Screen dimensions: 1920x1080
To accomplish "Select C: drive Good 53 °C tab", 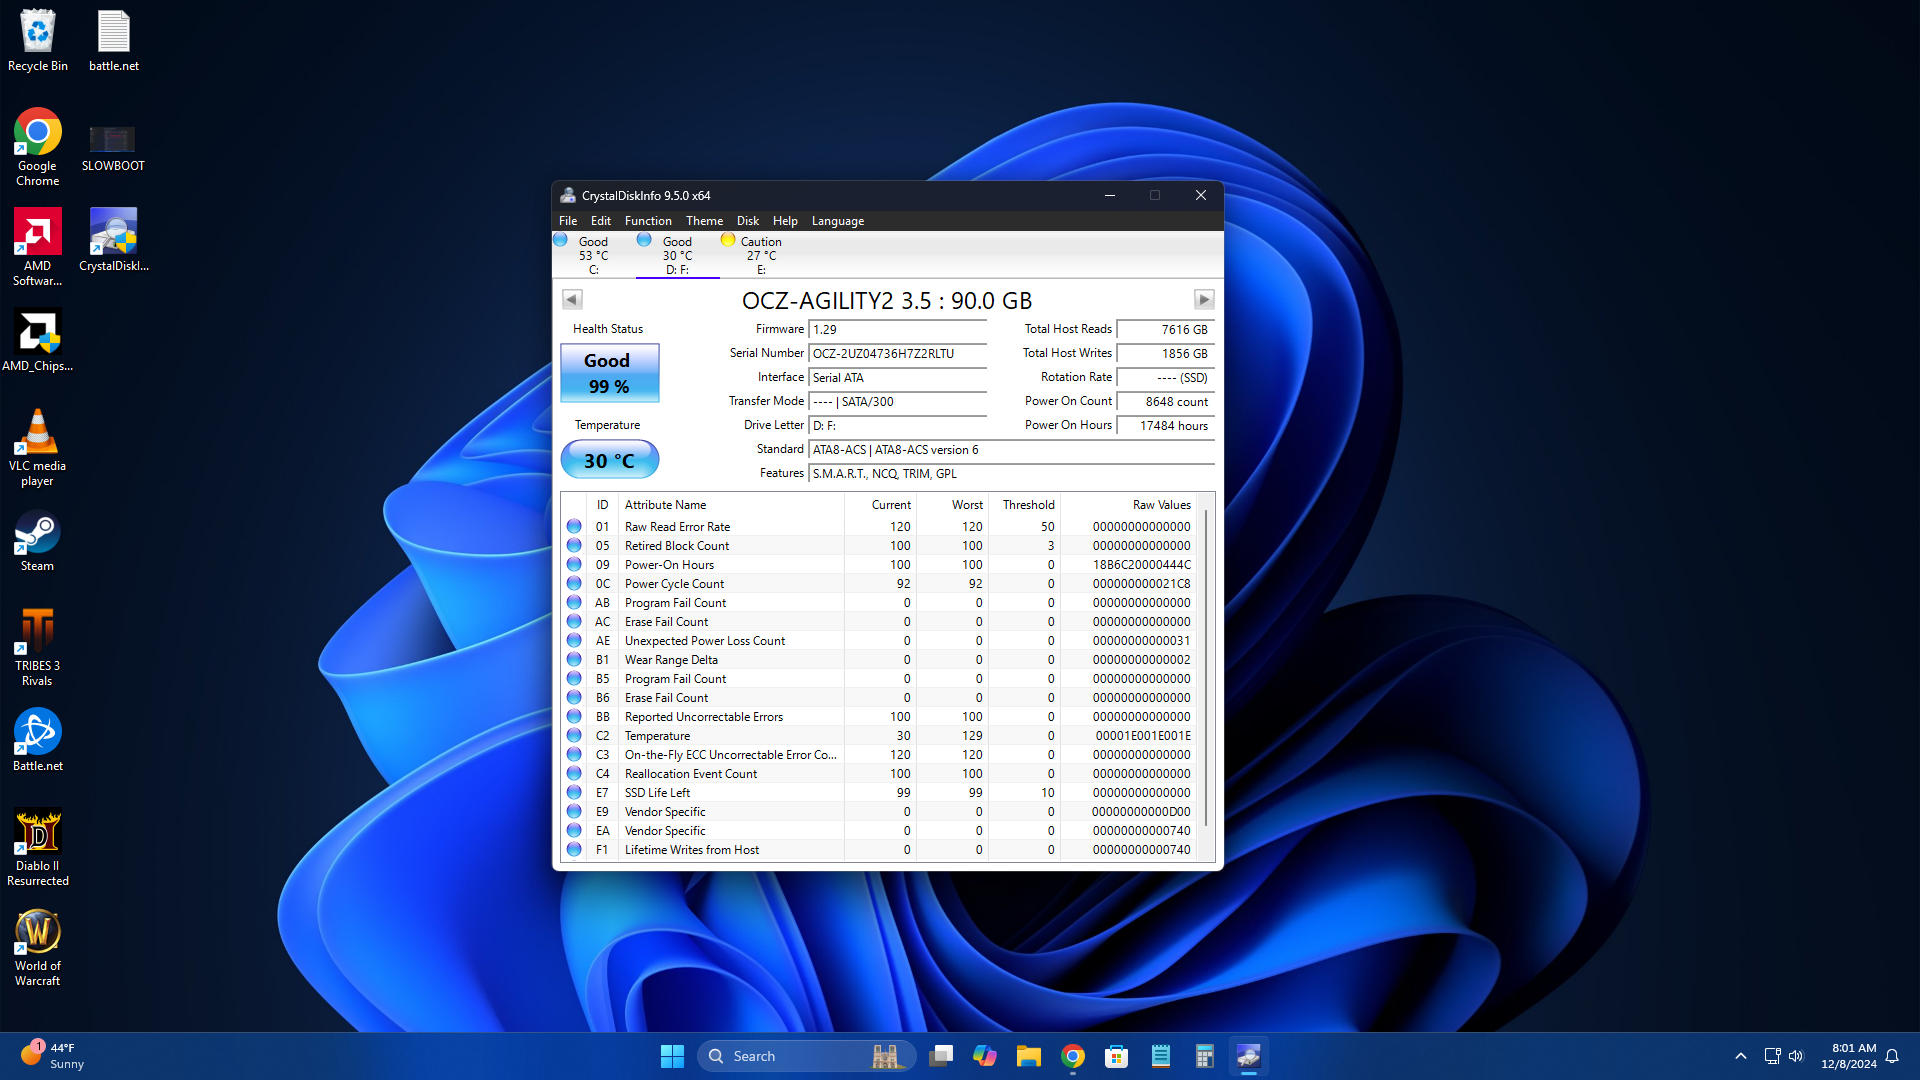I will point(592,255).
